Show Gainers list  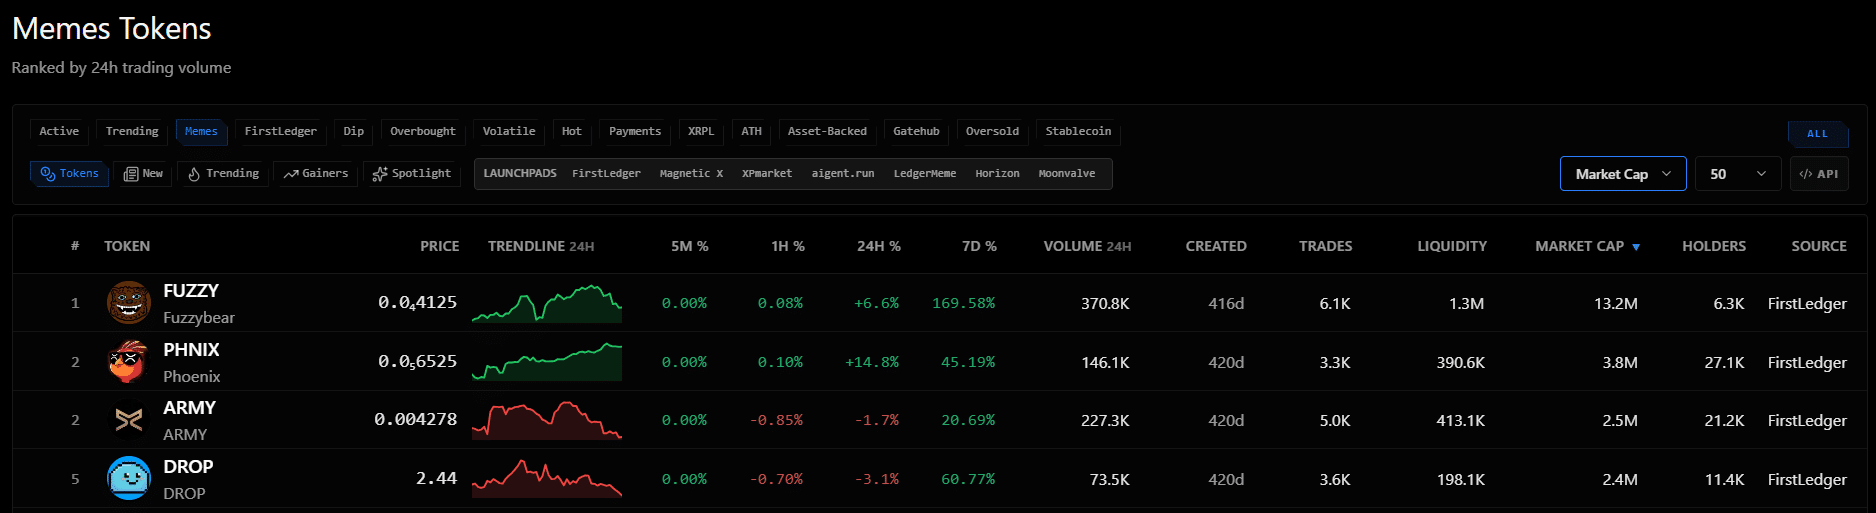315,174
